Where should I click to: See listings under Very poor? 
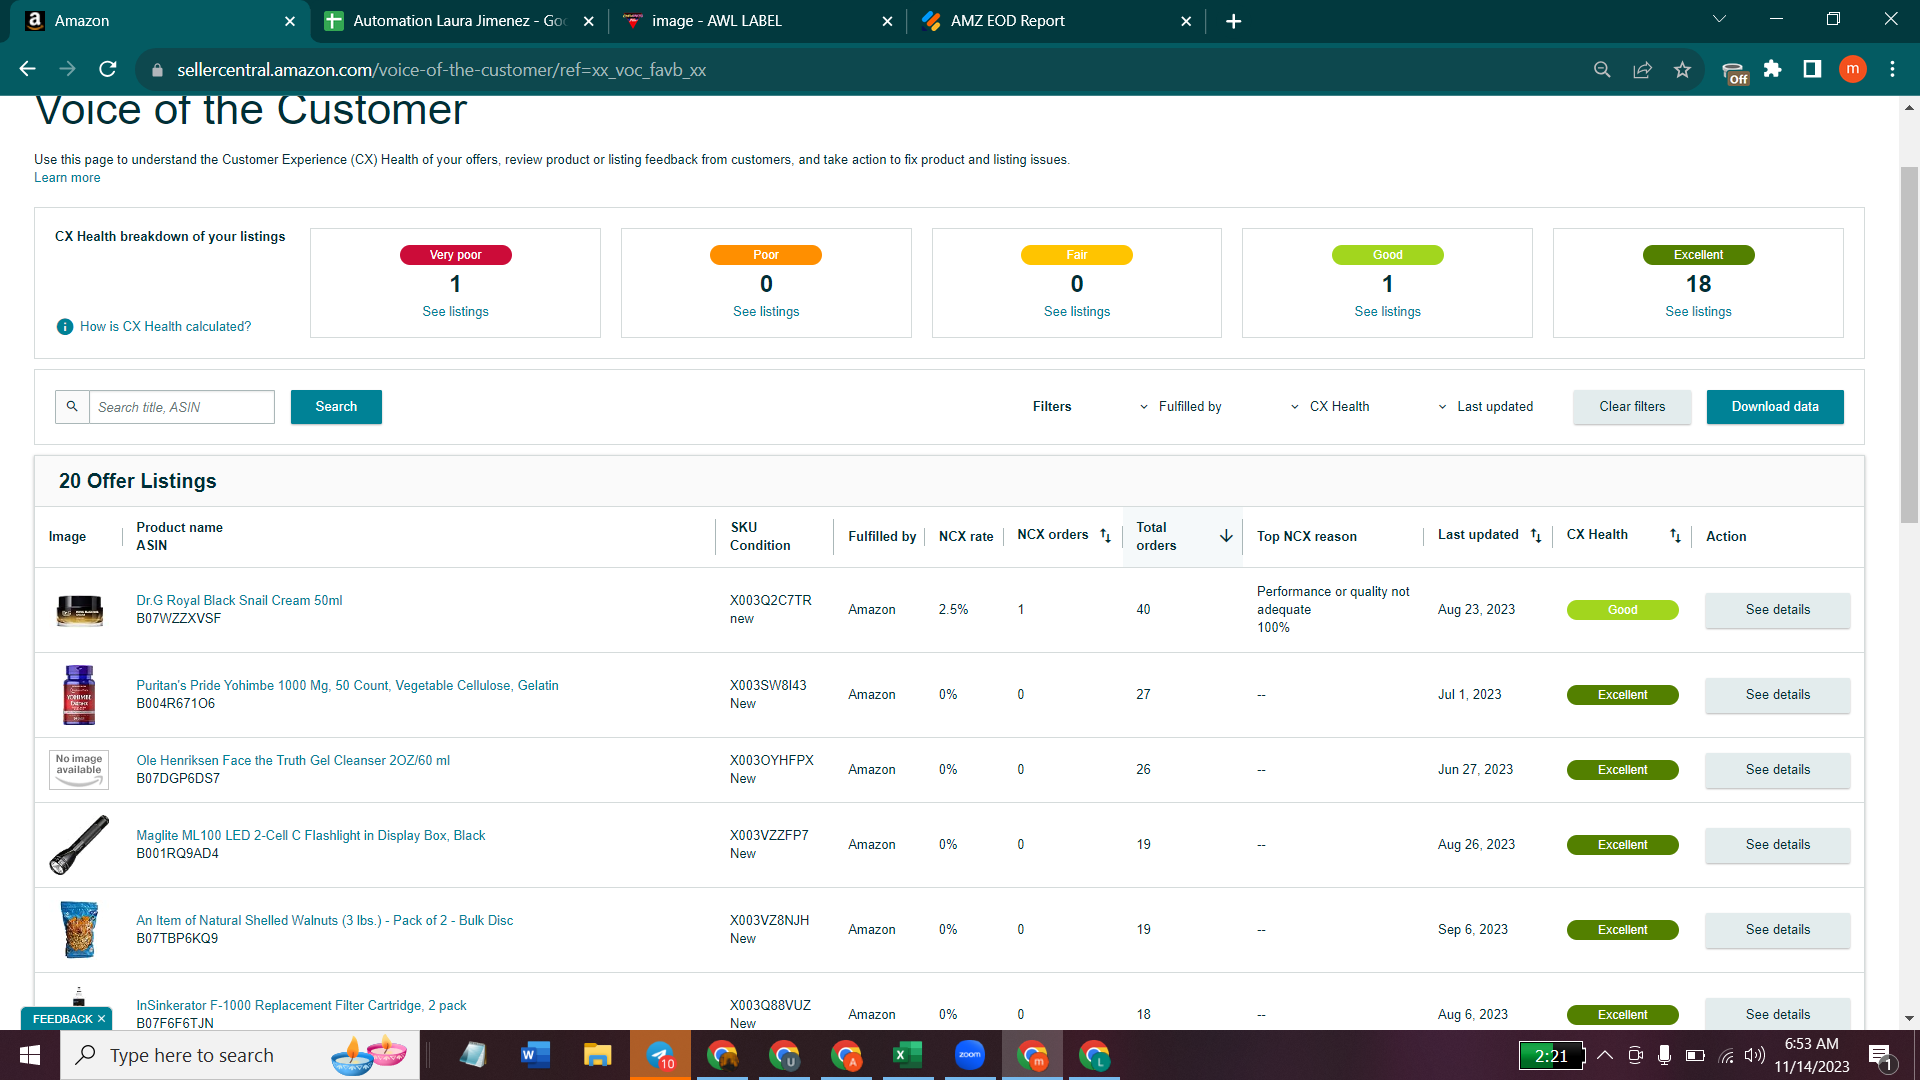click(x=455, y=312)
